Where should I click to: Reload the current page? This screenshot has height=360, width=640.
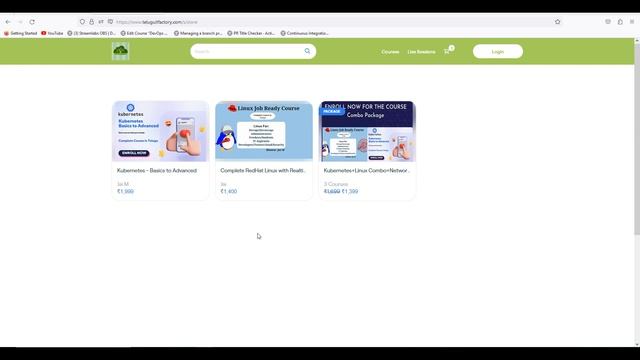(x=32, y=22)
